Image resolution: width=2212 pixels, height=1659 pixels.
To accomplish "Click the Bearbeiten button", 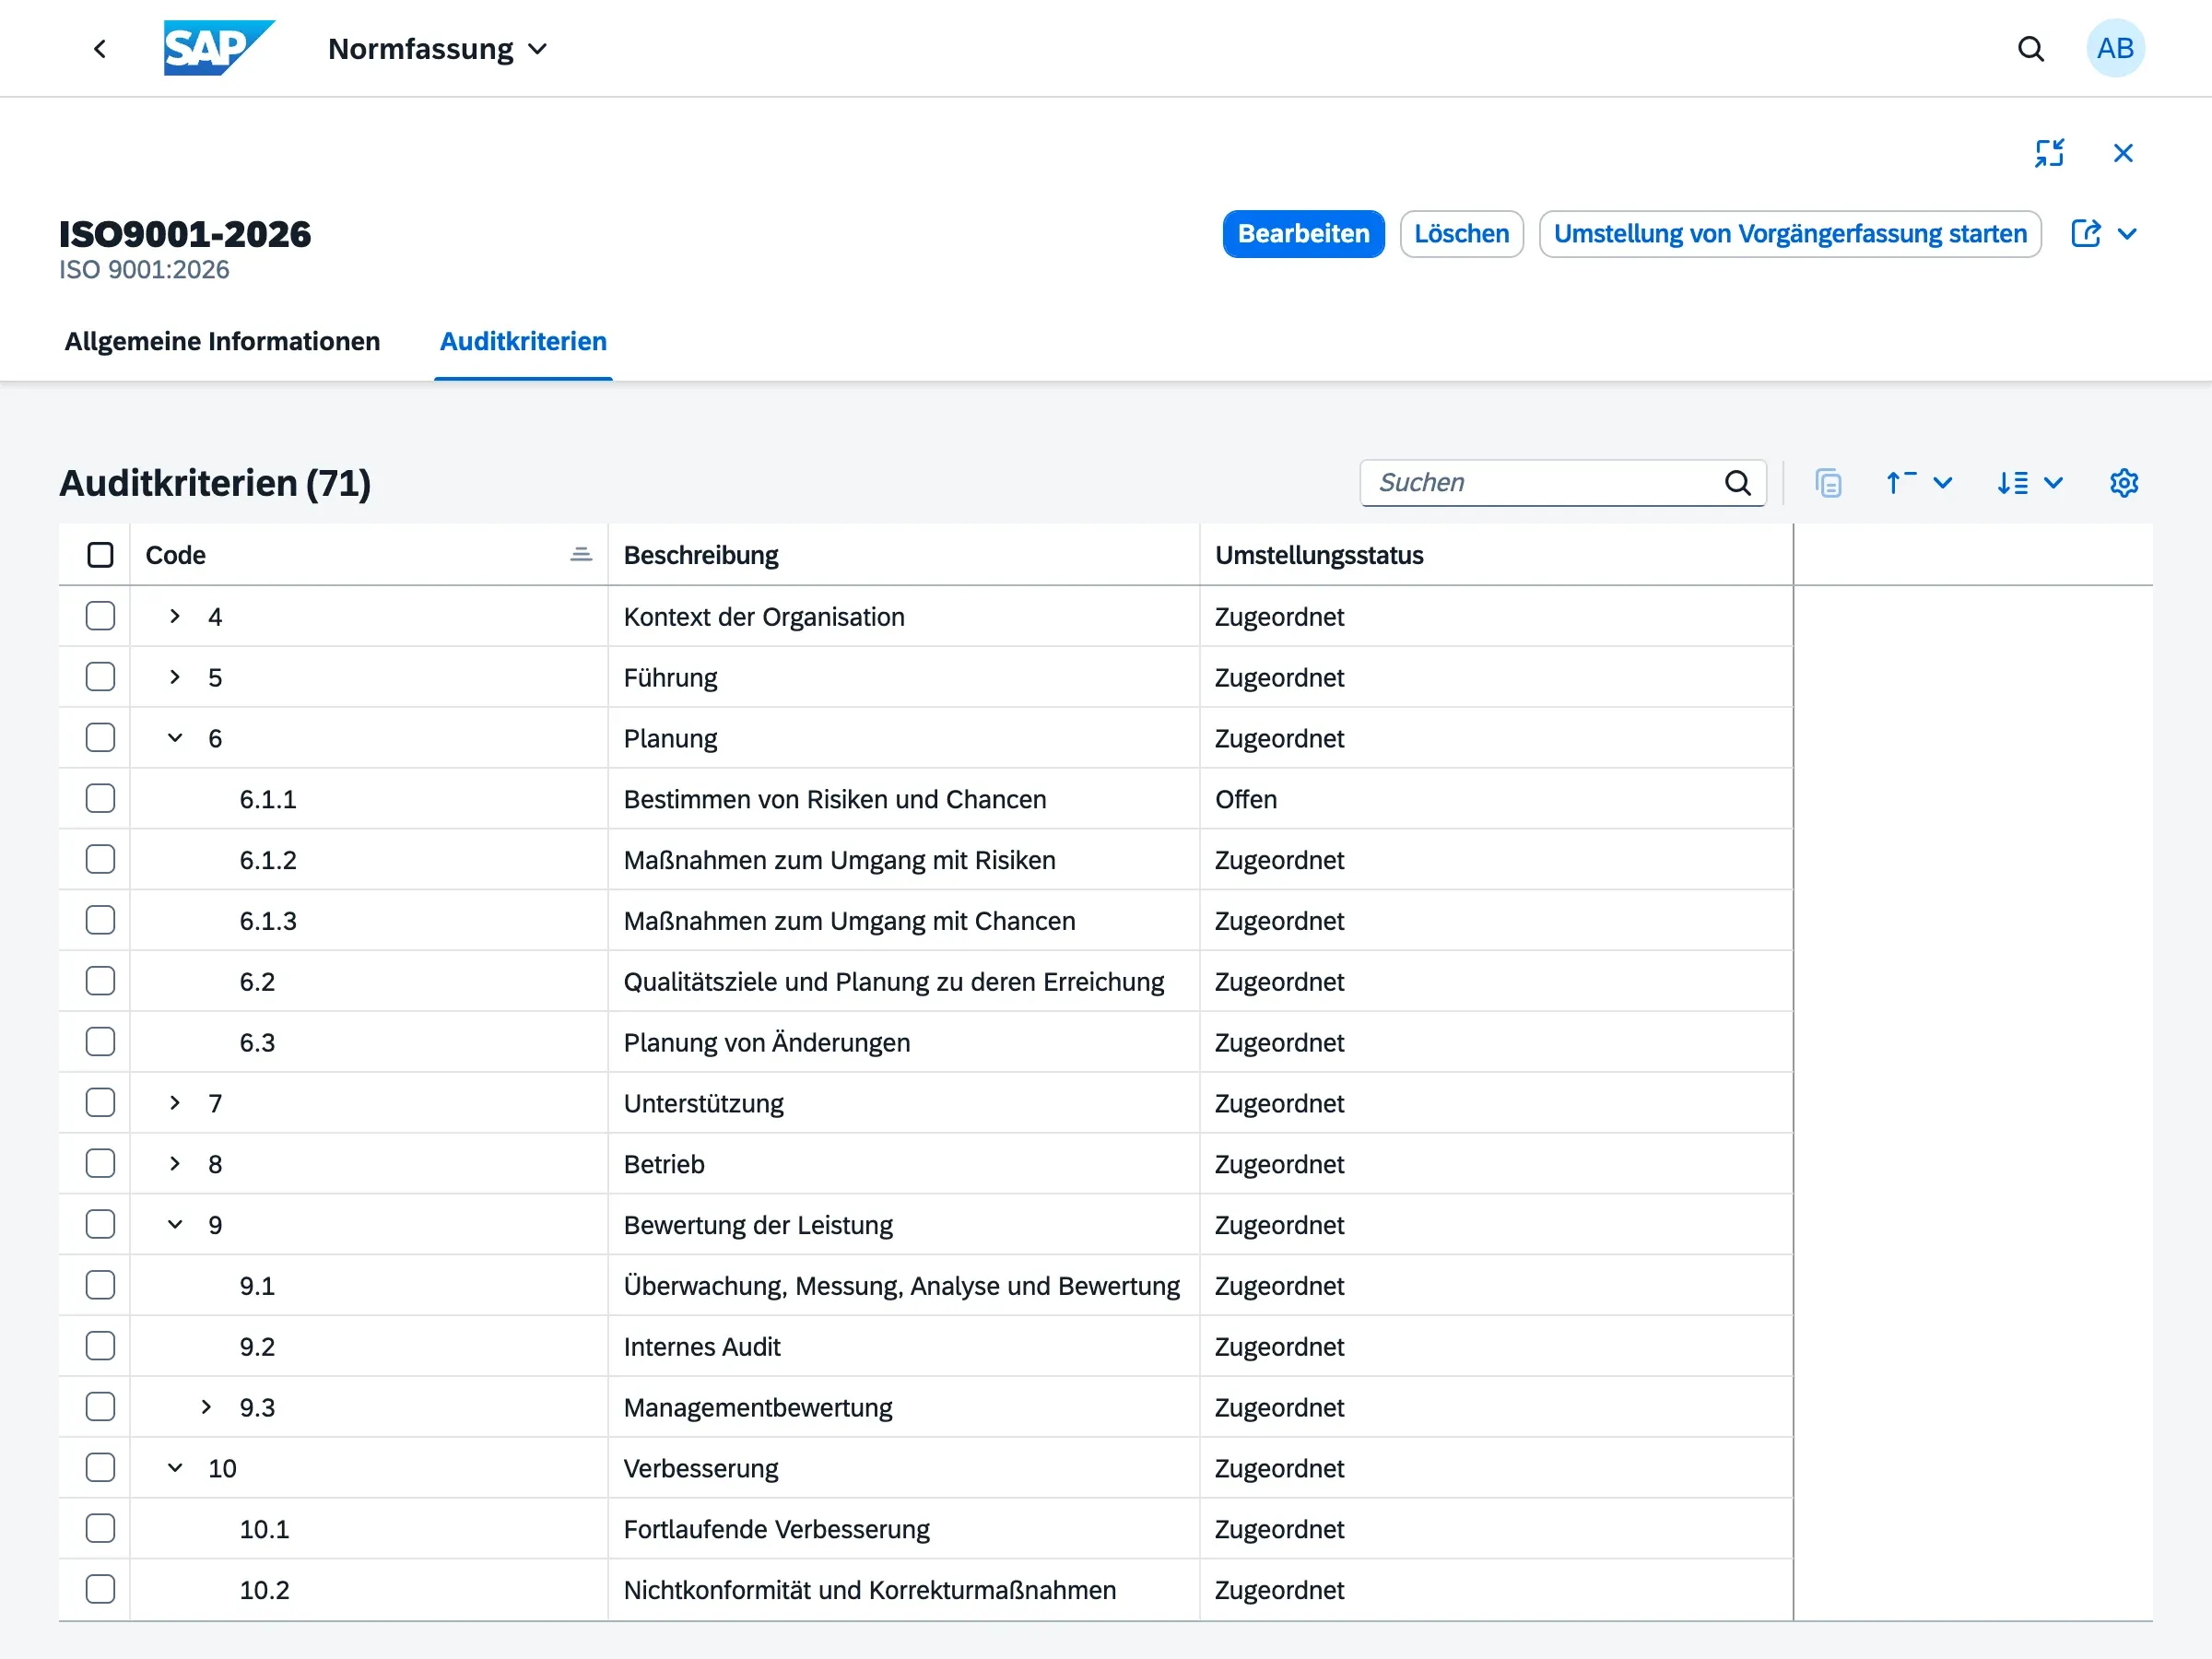I will click(1303, 234).
